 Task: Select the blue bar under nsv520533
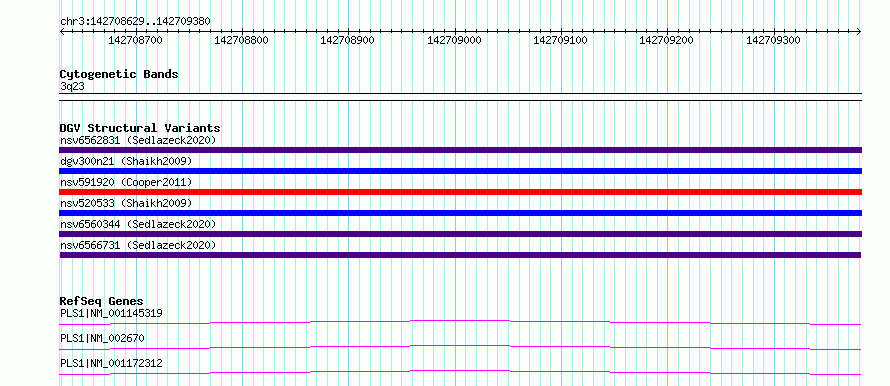coord(461,213)
